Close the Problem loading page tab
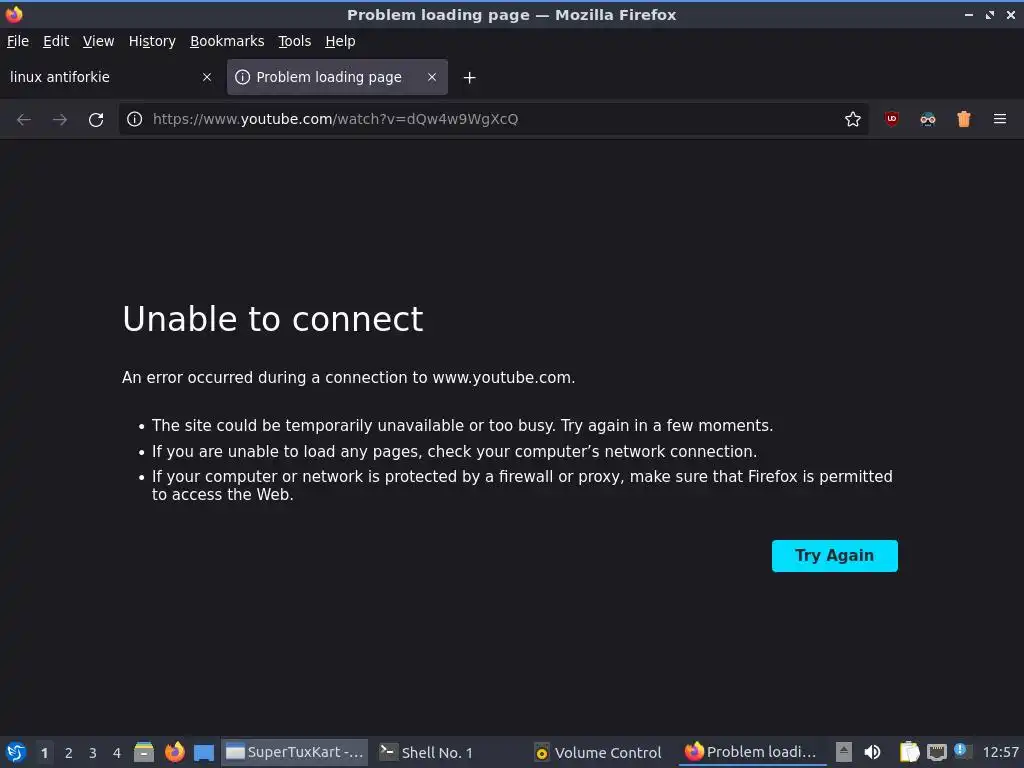 [x=432, y=77]
